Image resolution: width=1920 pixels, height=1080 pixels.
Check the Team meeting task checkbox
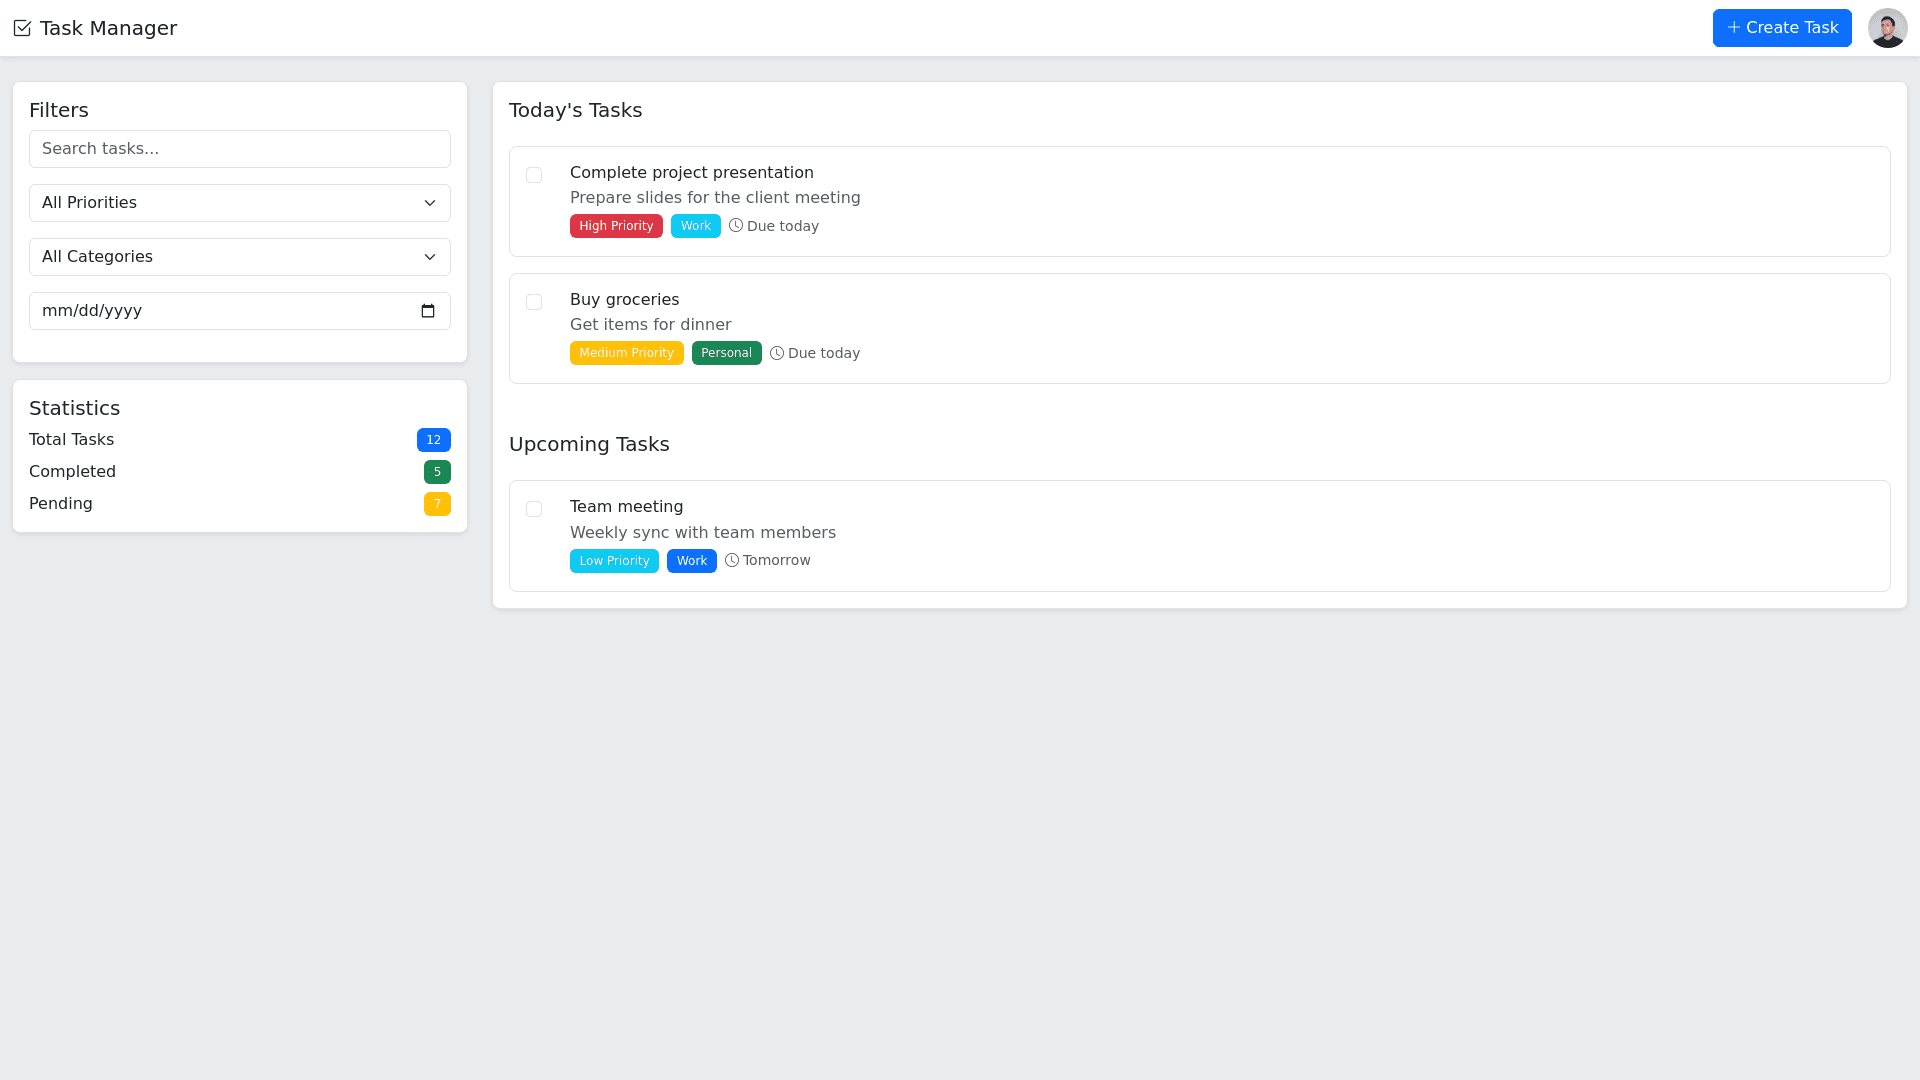coord(534,509)
